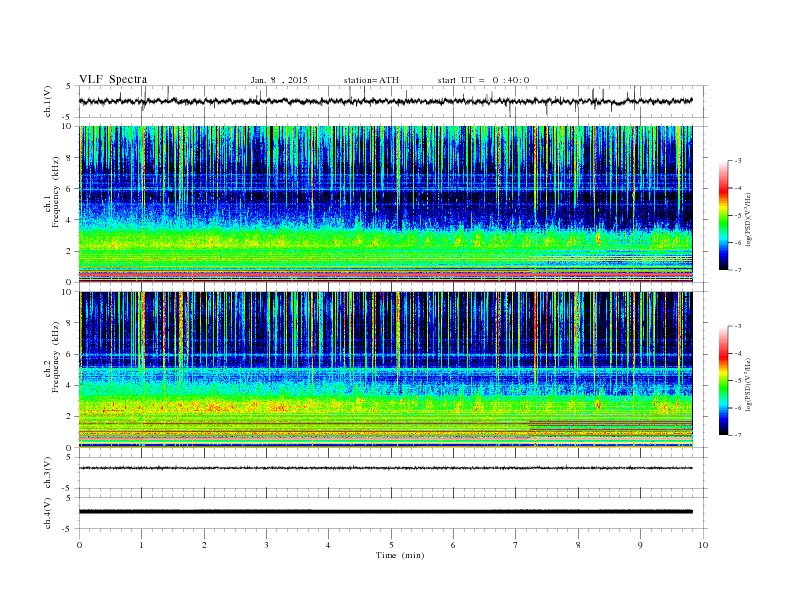Click the "1" tick label on time axis

(x=141, y=545)
